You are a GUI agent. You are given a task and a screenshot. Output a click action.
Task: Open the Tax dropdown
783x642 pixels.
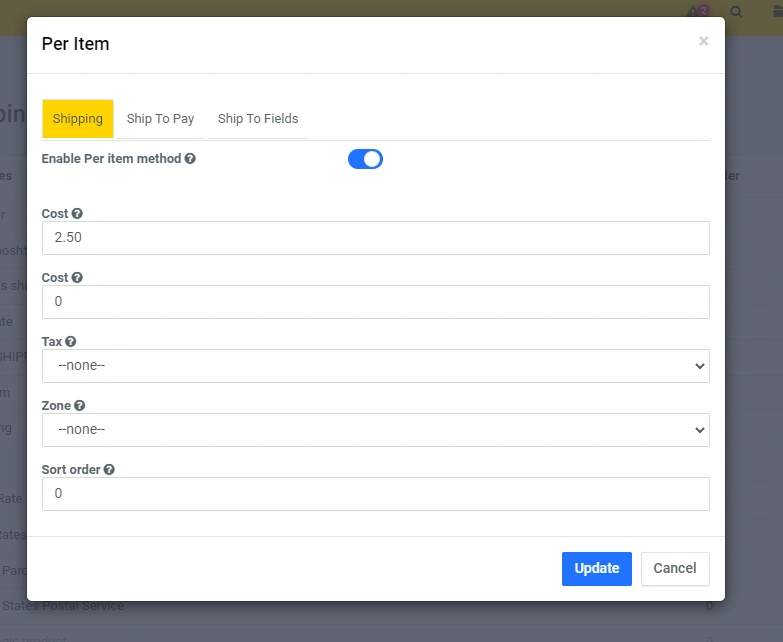click(375, 366)
